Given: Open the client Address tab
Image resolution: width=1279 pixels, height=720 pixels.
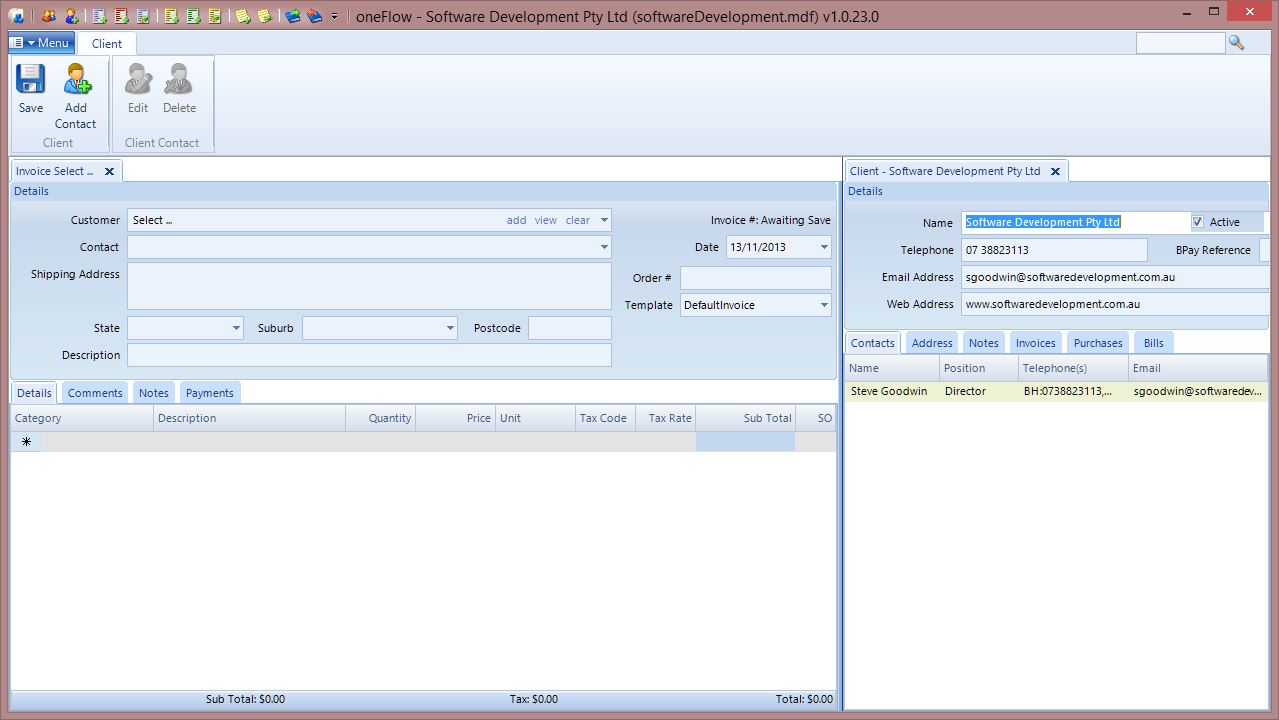Looking at the screenshot, I should tap(932, 343).
